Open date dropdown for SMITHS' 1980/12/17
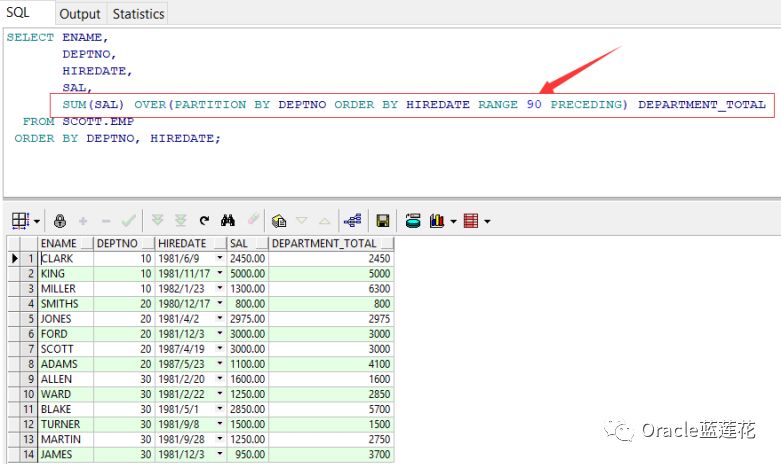 [x=220, y=303]
